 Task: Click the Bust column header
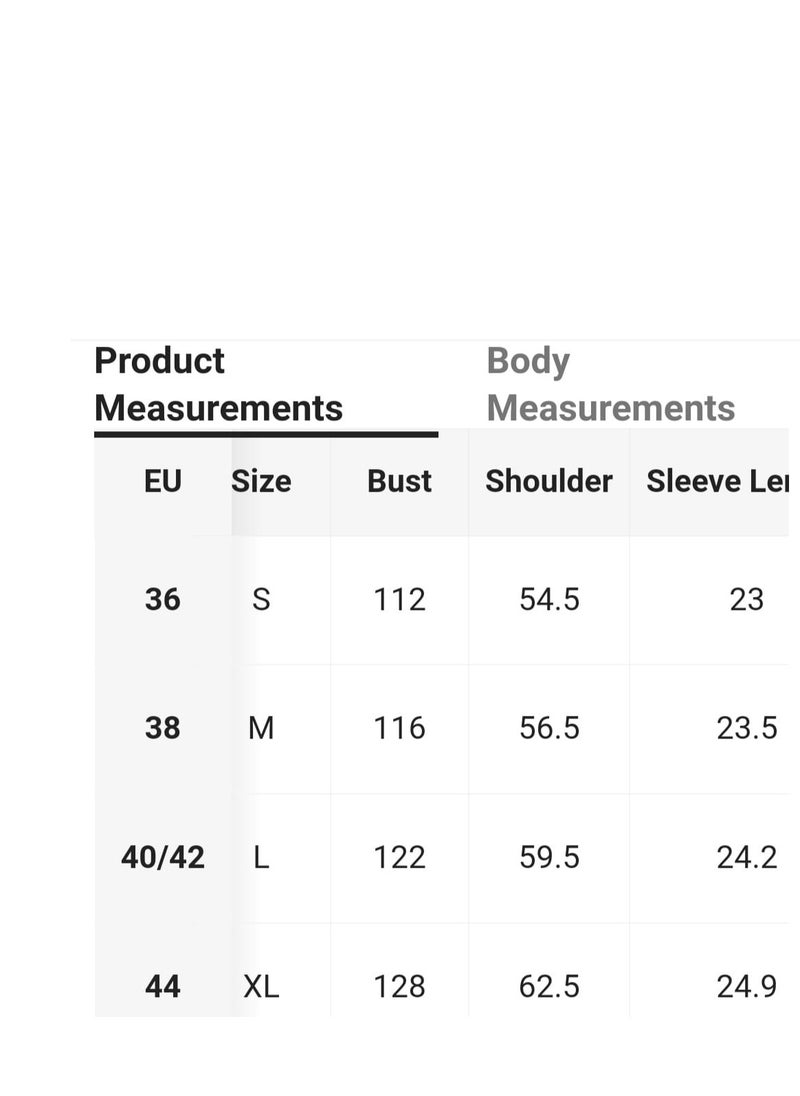(x=400, y=482)
